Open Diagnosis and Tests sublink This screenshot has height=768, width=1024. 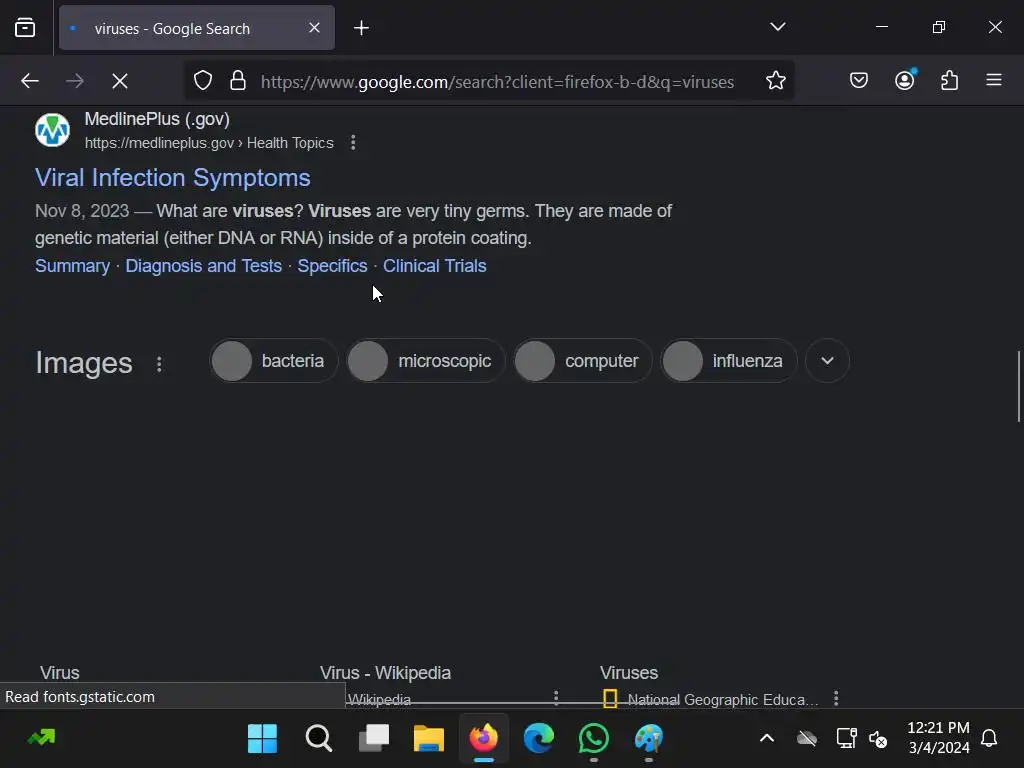[x=204, y=266]
